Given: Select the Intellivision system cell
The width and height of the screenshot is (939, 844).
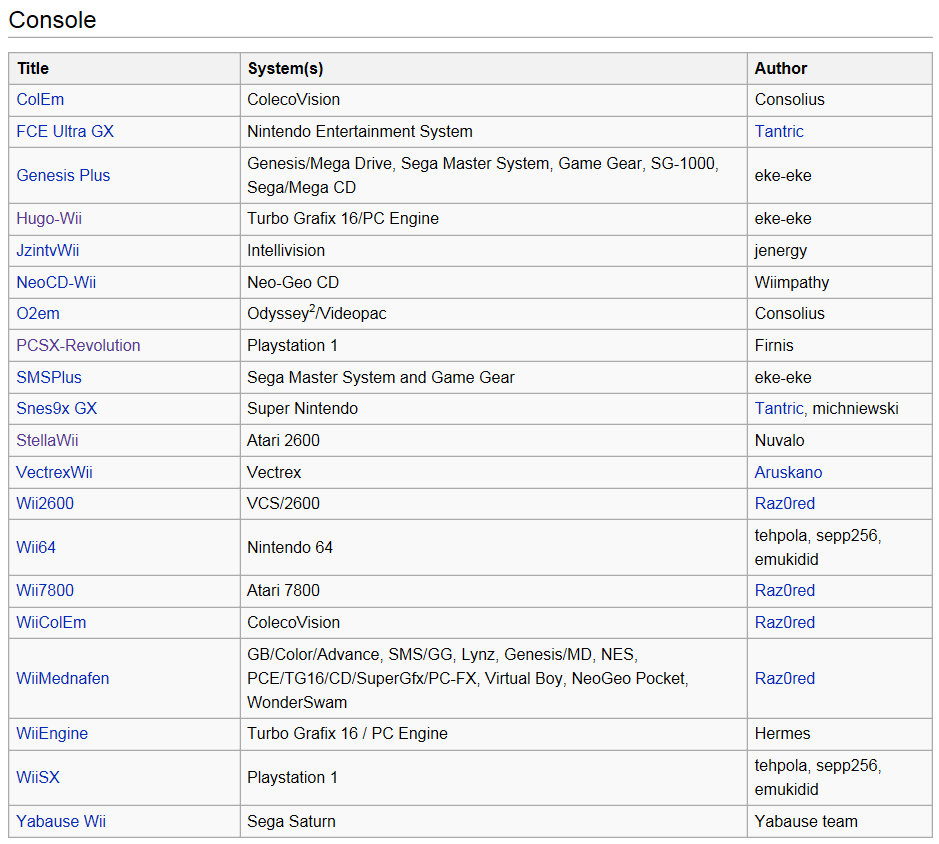Looking at the screenshot, I should (x=493, y=250).
